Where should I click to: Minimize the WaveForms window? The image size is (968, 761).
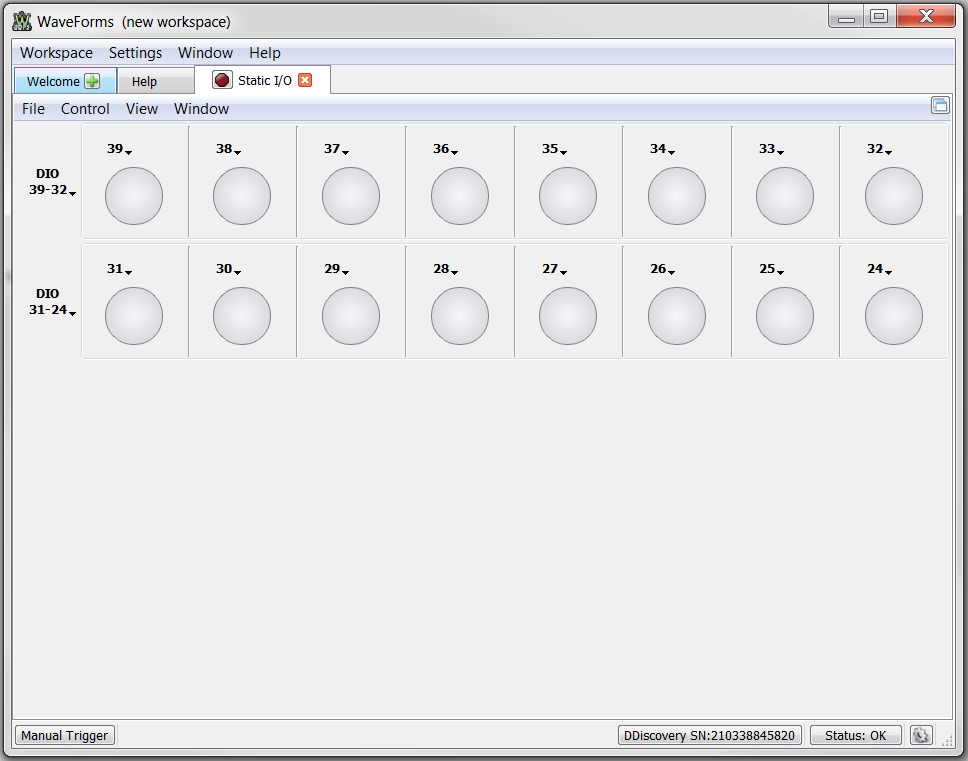[x=846, y=17]
